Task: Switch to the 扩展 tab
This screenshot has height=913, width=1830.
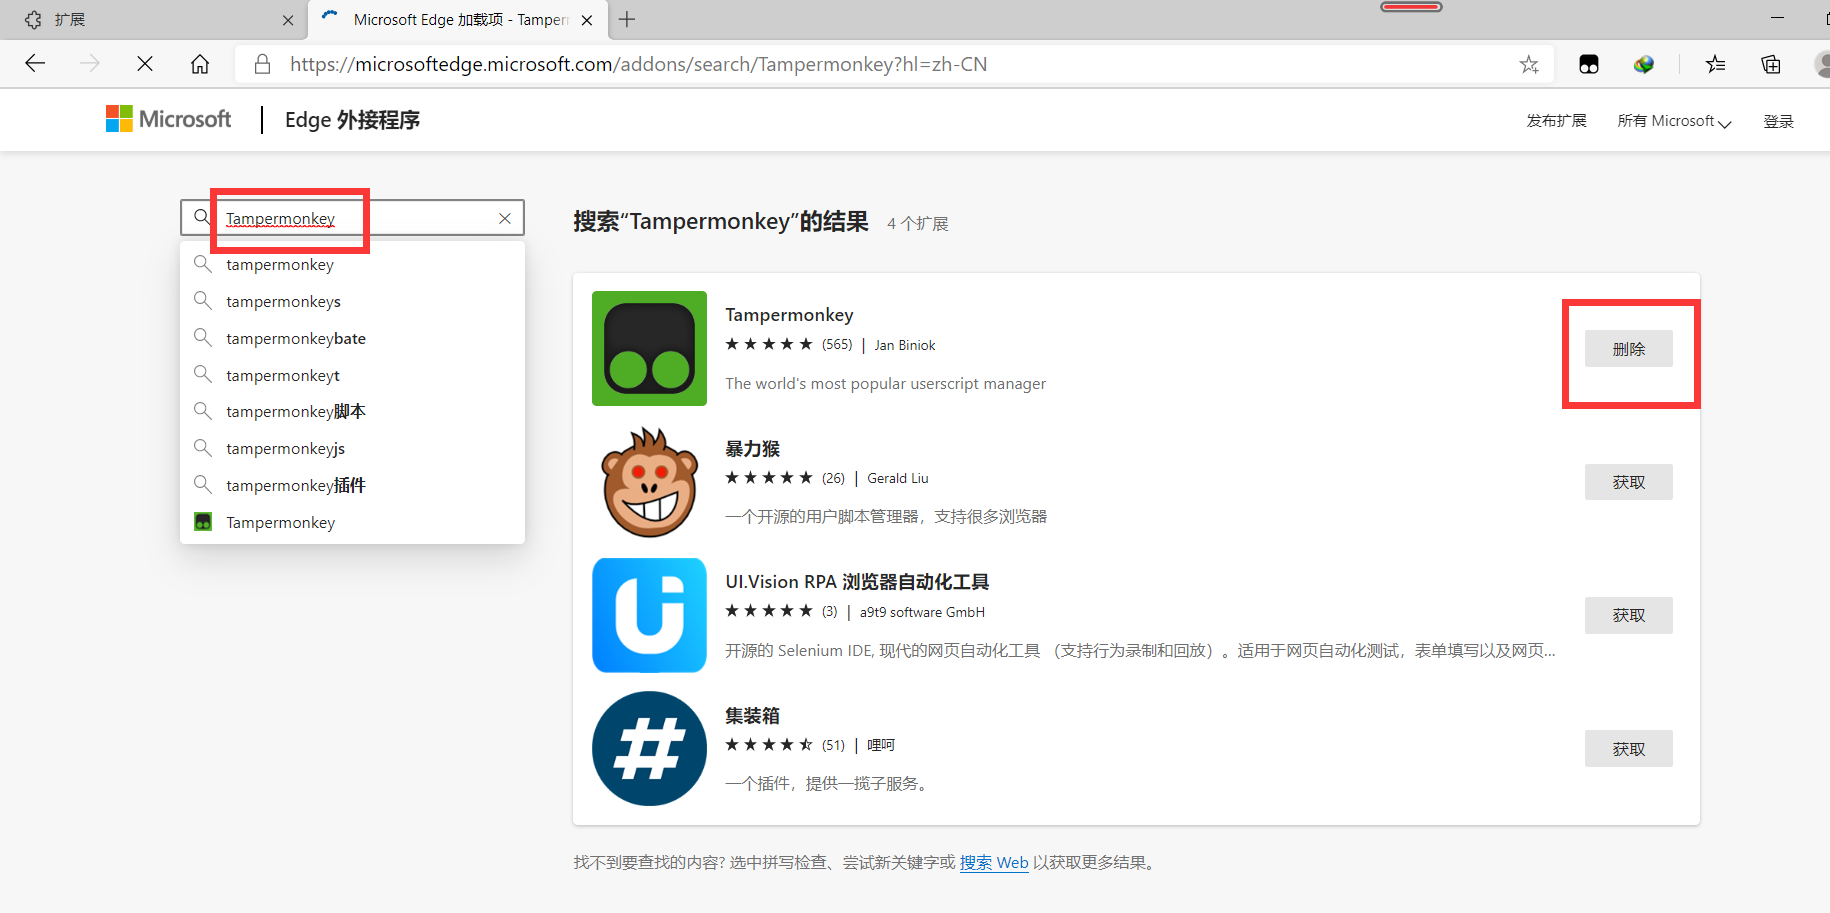Action: pos(155,20)
